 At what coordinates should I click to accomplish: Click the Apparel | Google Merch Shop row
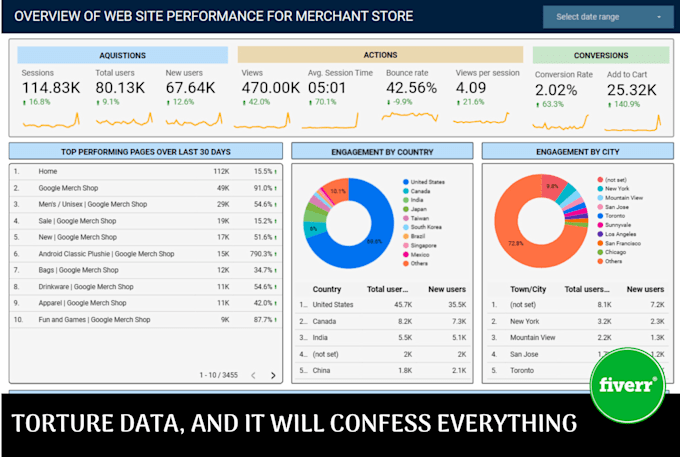point(146,303)
